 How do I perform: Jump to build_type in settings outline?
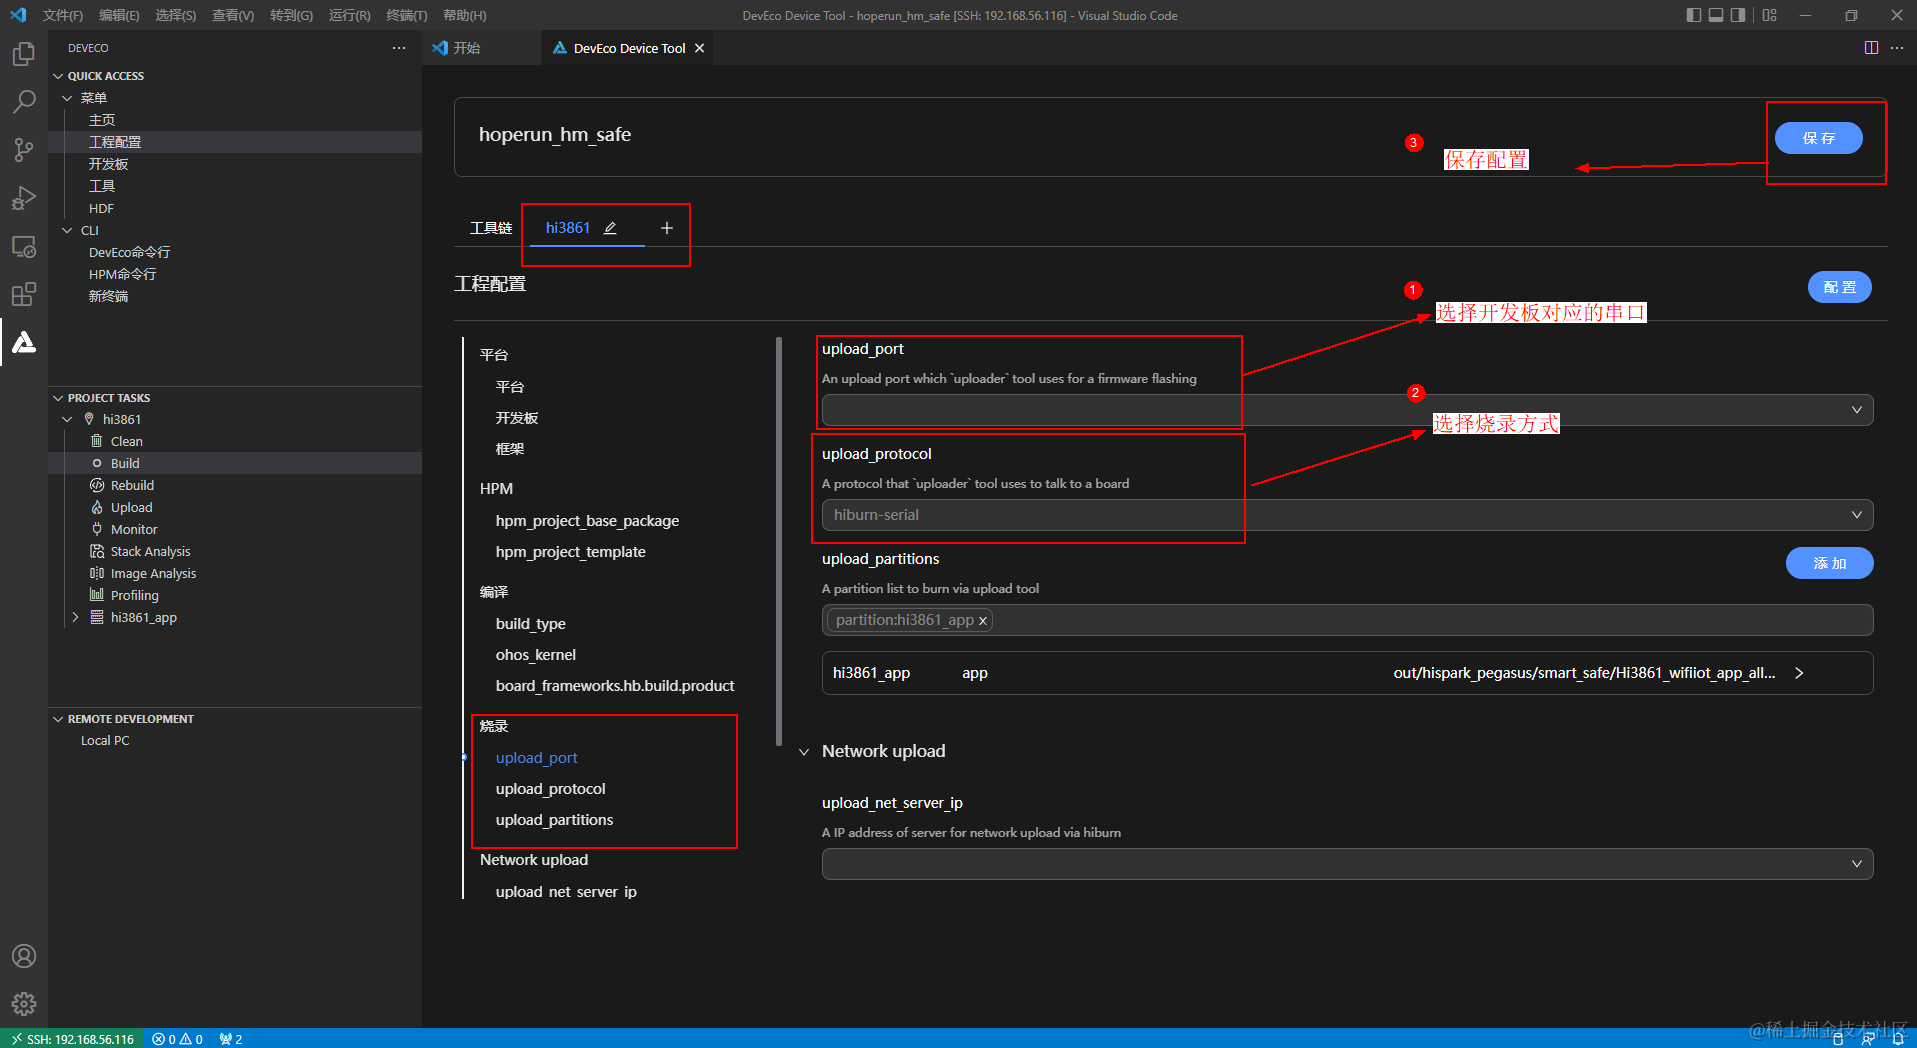(531, 624)
